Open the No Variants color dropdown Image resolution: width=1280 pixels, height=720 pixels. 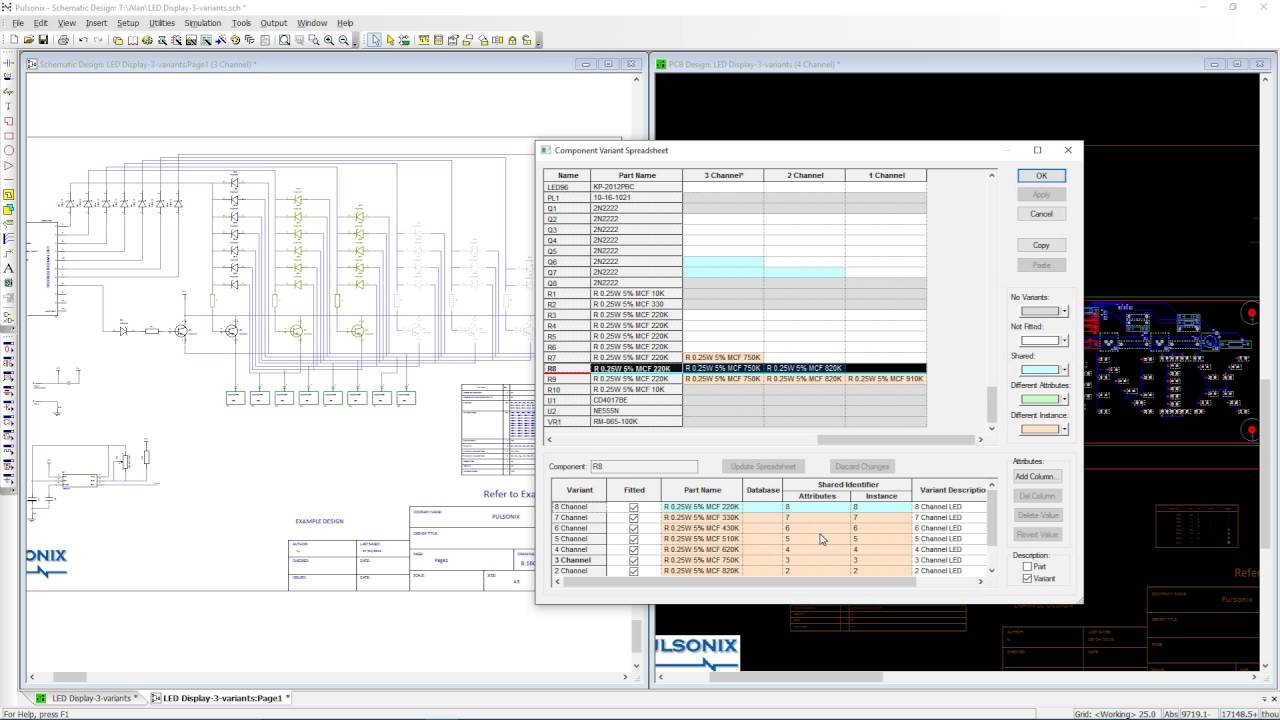[x=1065, y=311]
